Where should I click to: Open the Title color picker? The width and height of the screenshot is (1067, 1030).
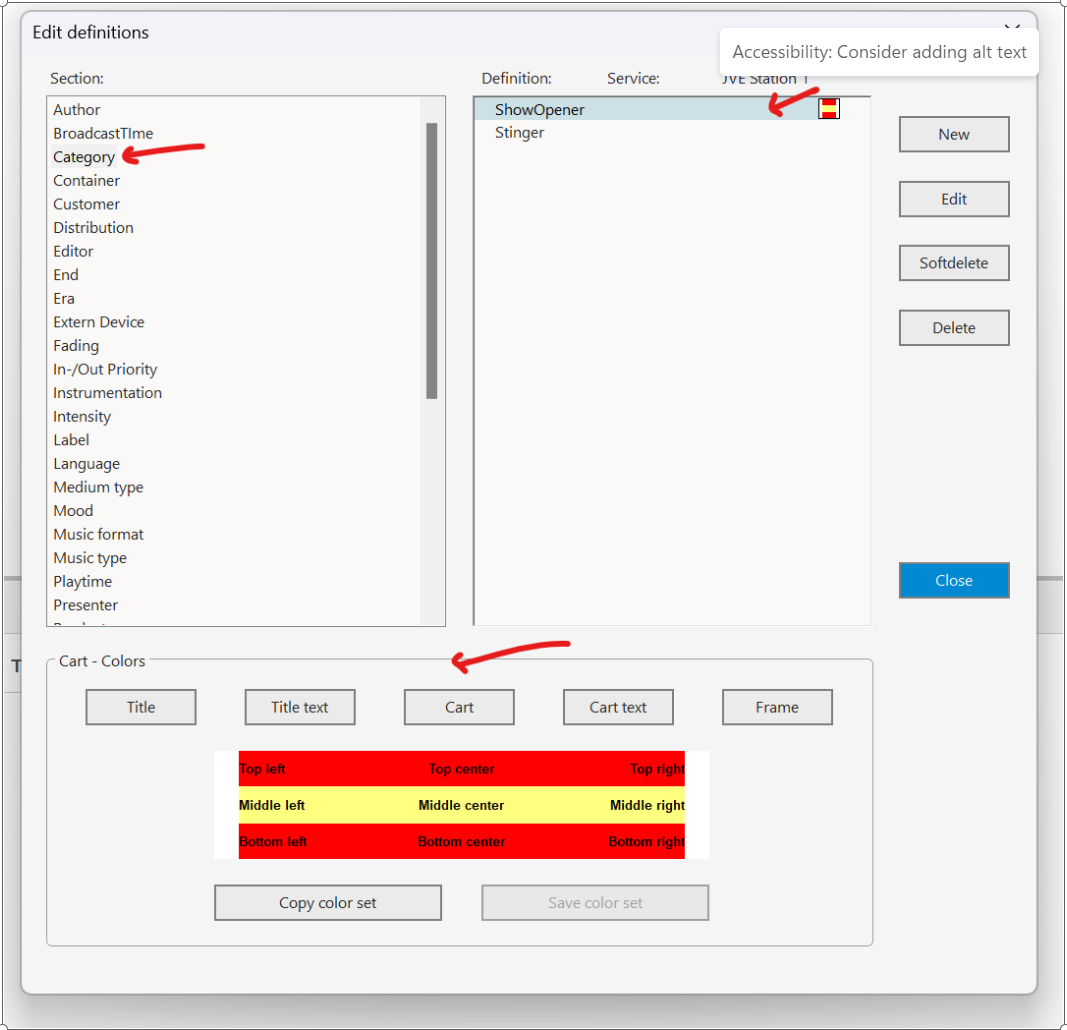pos(141,707)
